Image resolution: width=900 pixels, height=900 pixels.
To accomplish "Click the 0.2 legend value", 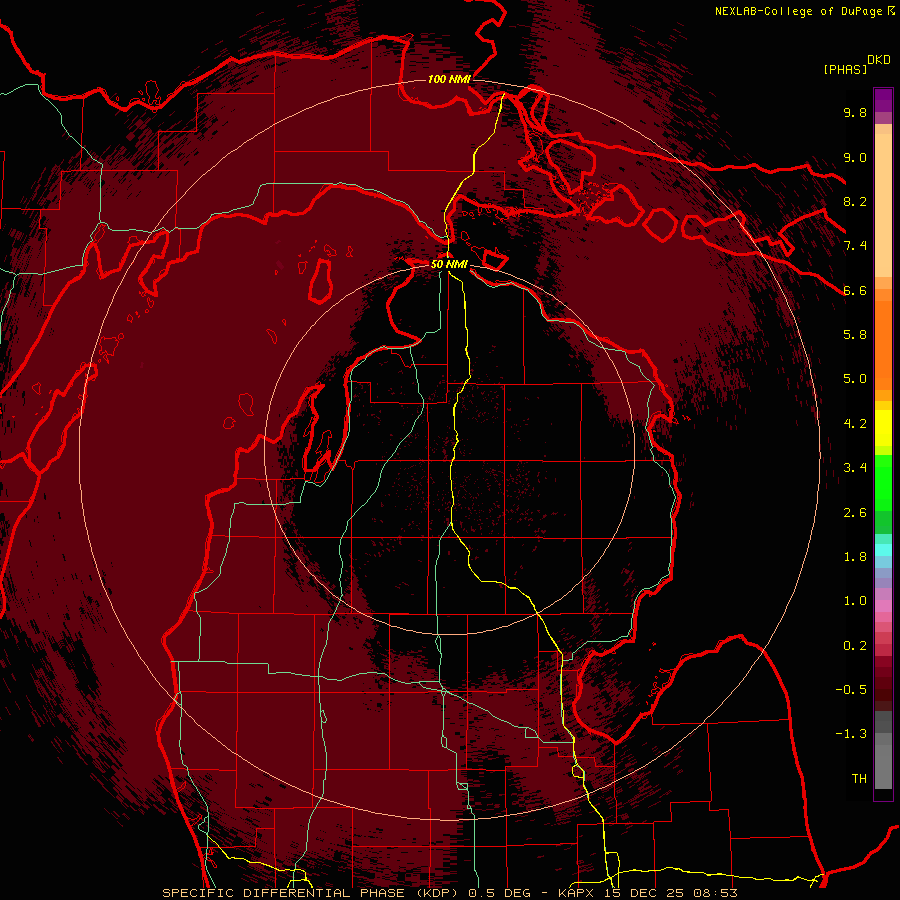I will point(855,646).
